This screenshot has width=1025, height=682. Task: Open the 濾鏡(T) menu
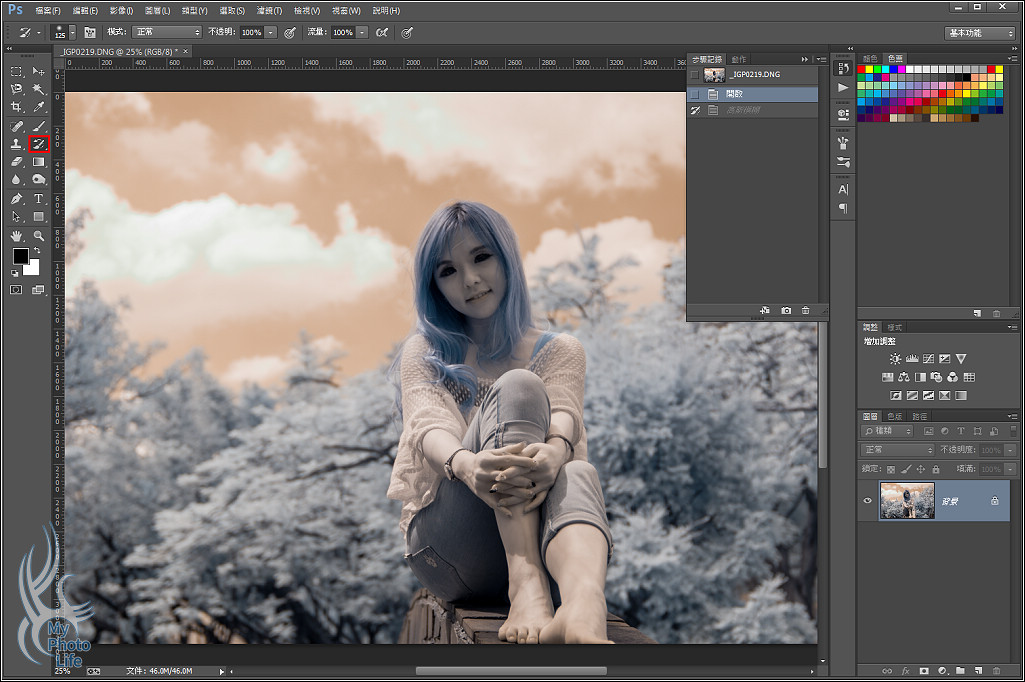pos(269,10)
